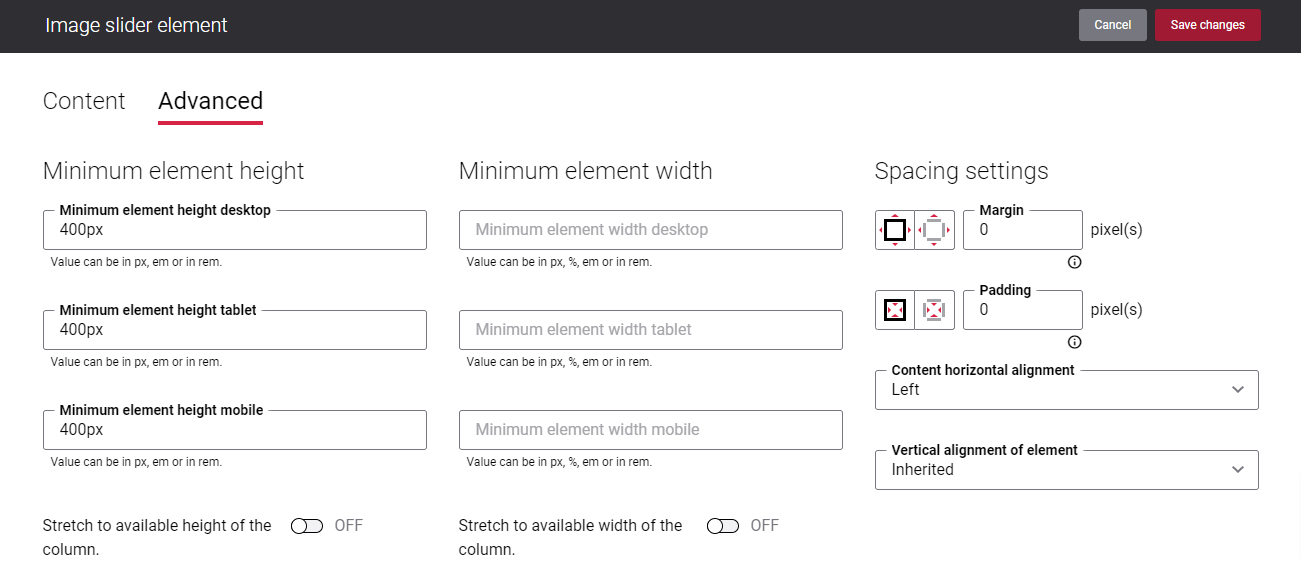Click the Margin value input field

(x=1023, y=230)
